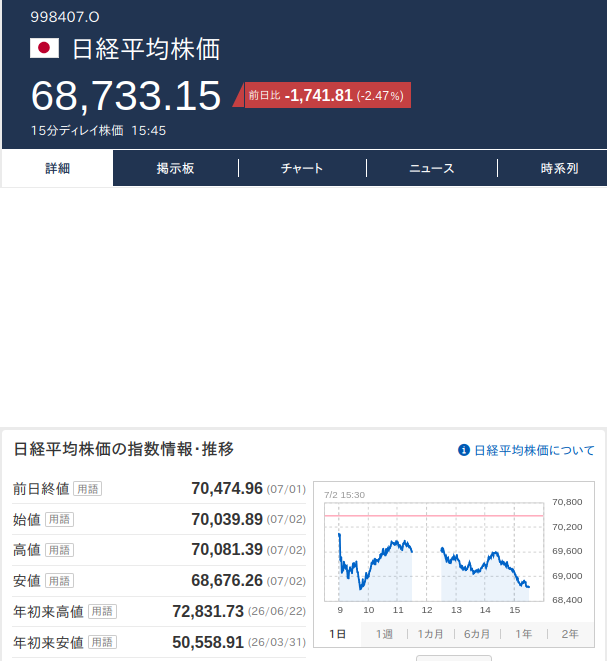Select the 1日 chart range
This screenshot has width=607, height=661.
point(338,634)
